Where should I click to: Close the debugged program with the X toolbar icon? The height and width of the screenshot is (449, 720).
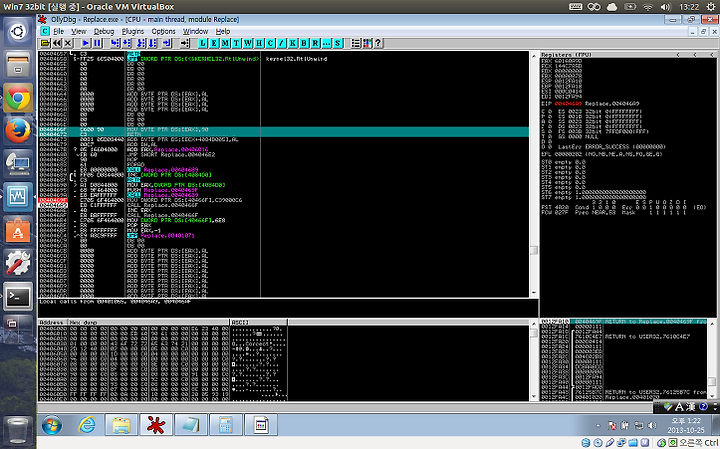click(68, 43)
